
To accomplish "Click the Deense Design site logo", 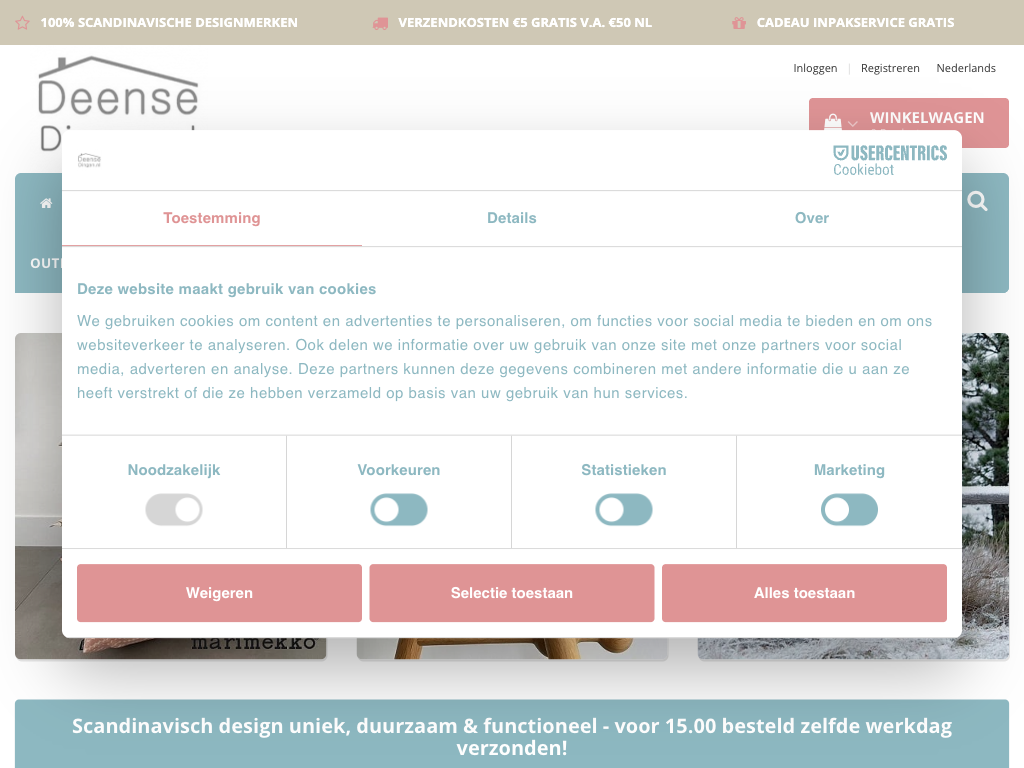I will pos(118,102).
